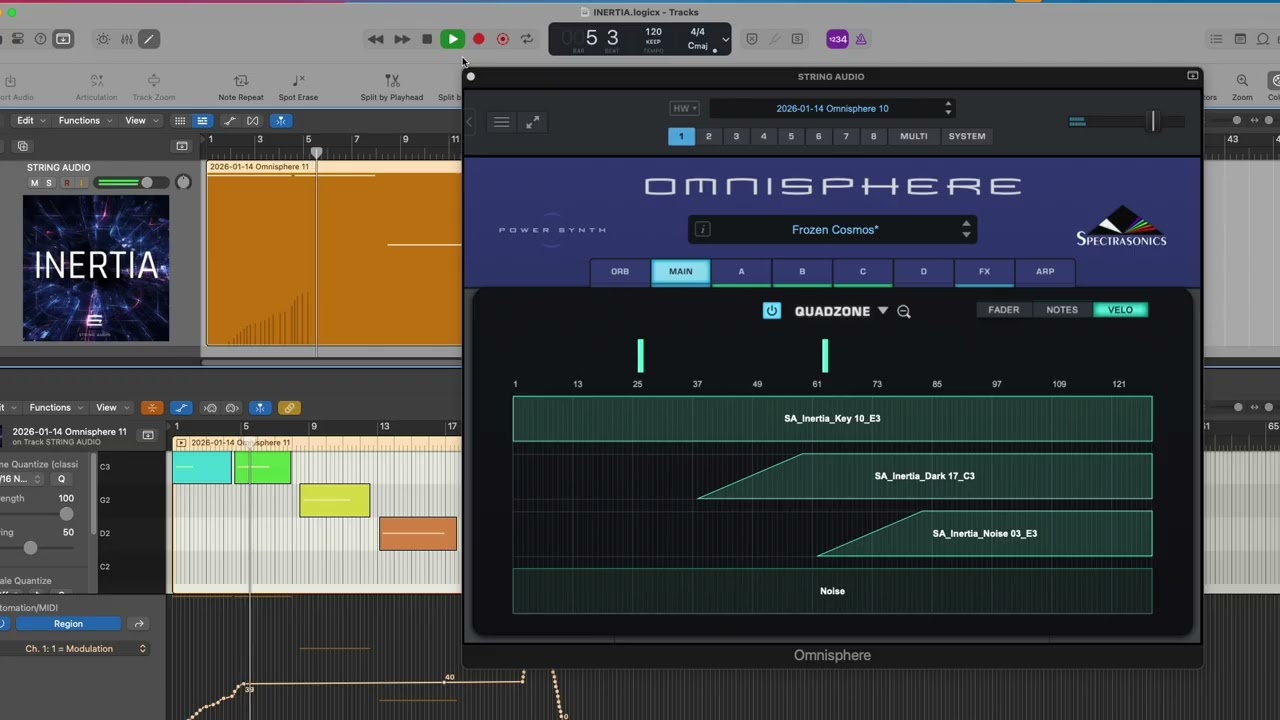
Task: Toggle Cycle mode in the transport
Action: pos(527,39)
